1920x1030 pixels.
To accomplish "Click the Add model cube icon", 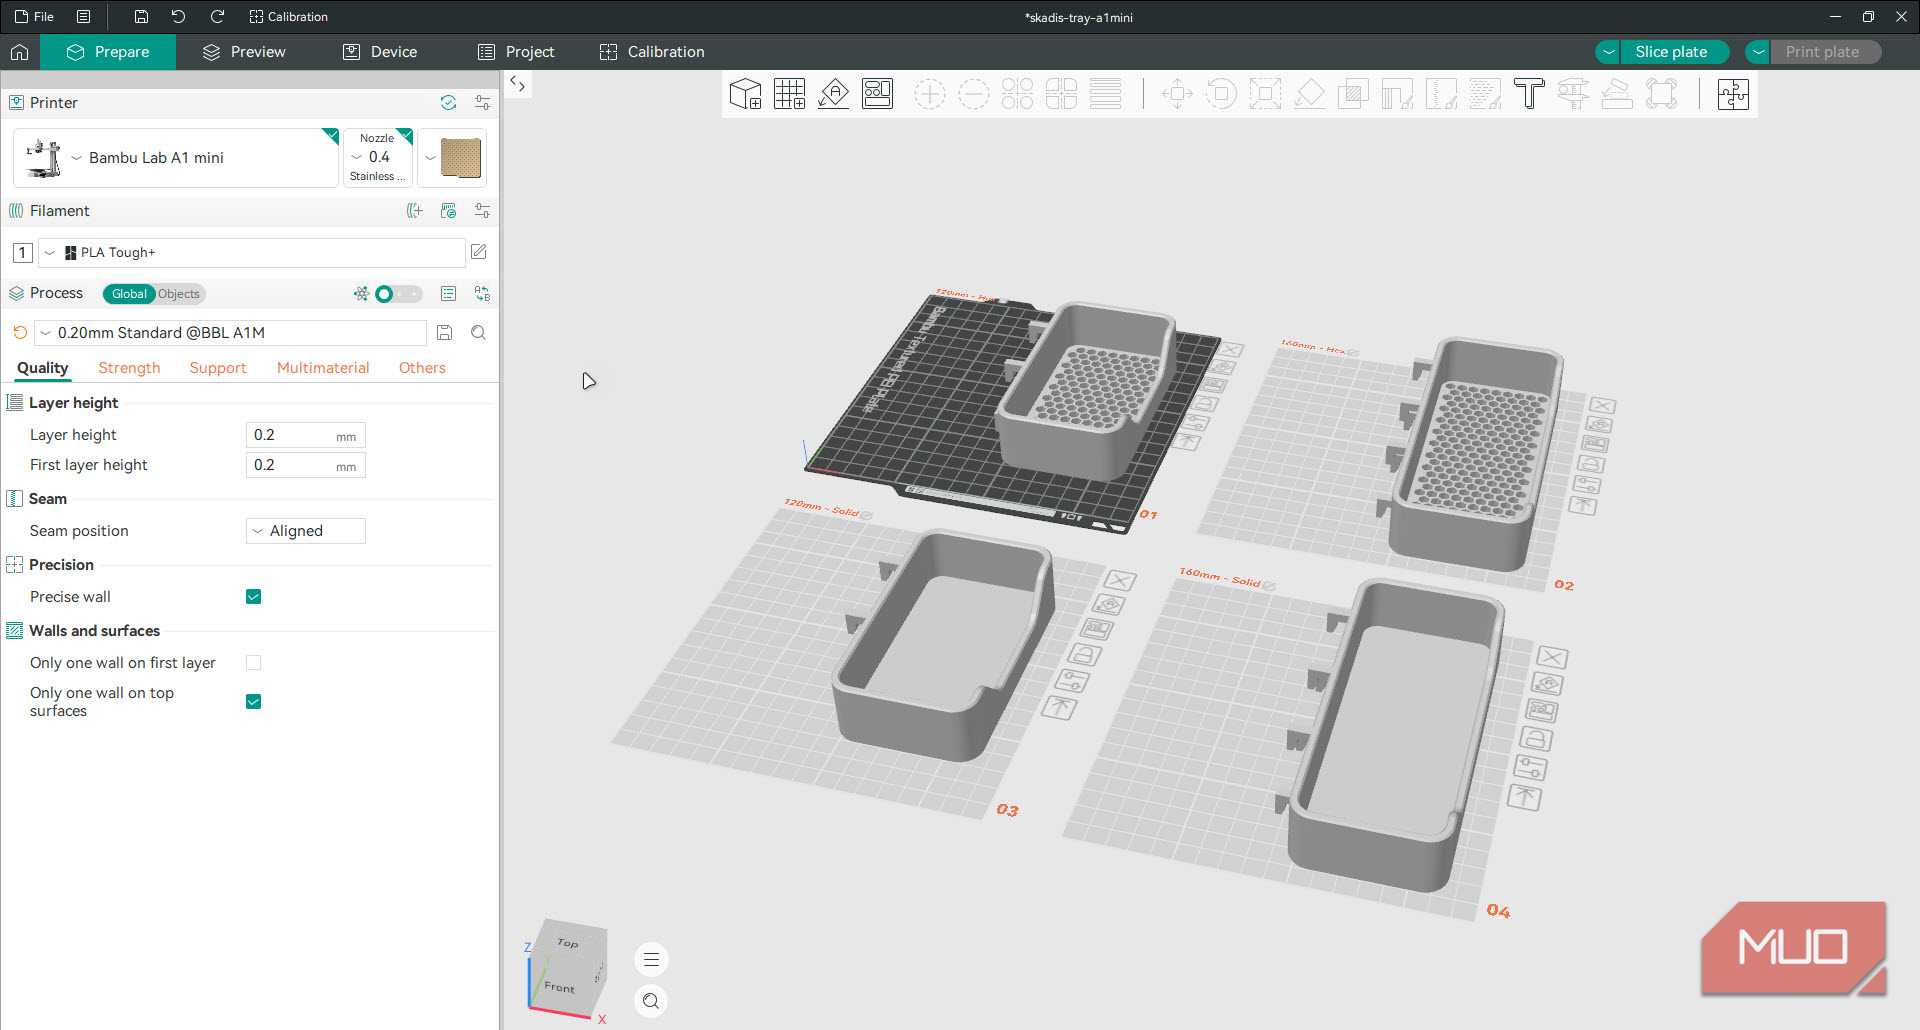I will (745, 94).
